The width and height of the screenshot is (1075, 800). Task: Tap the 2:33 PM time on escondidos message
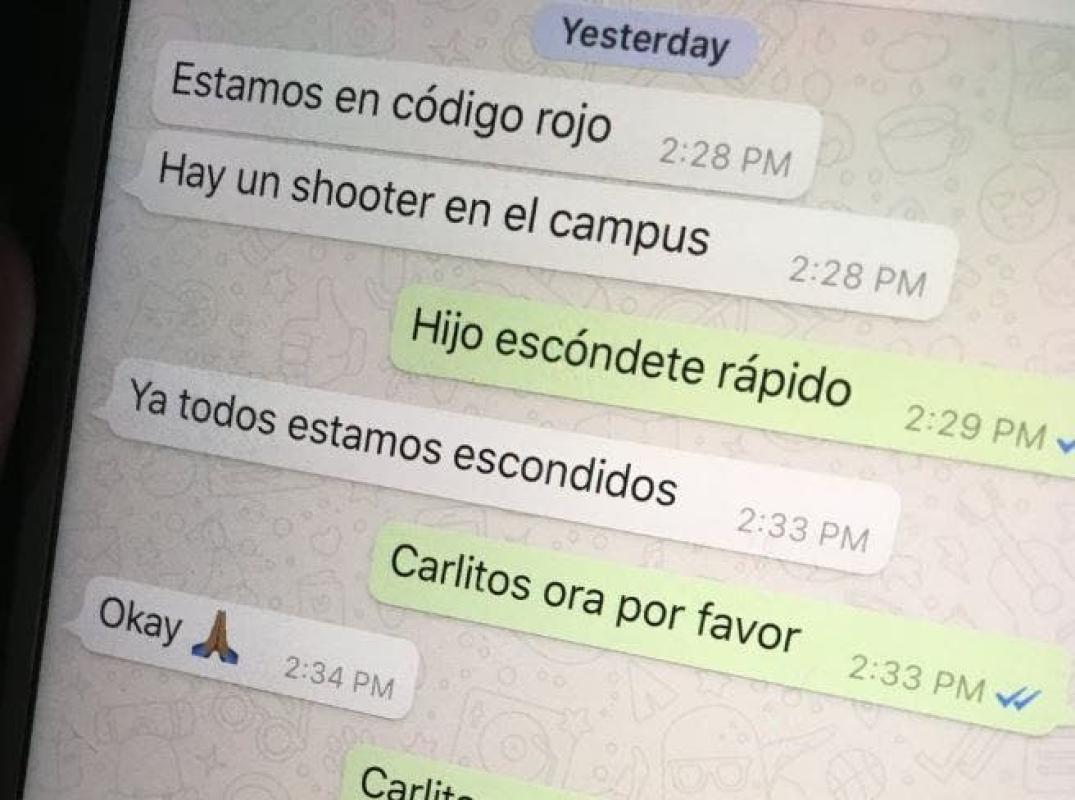[803, 530]
